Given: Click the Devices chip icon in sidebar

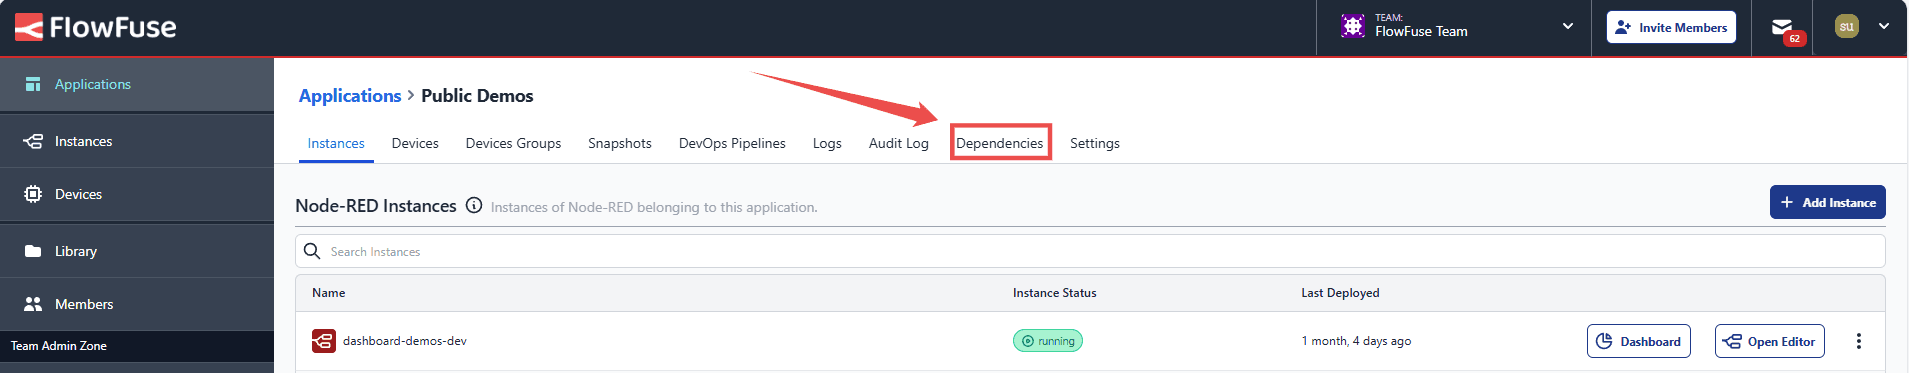Looking at the screenshot, I should tap(33, 194).
